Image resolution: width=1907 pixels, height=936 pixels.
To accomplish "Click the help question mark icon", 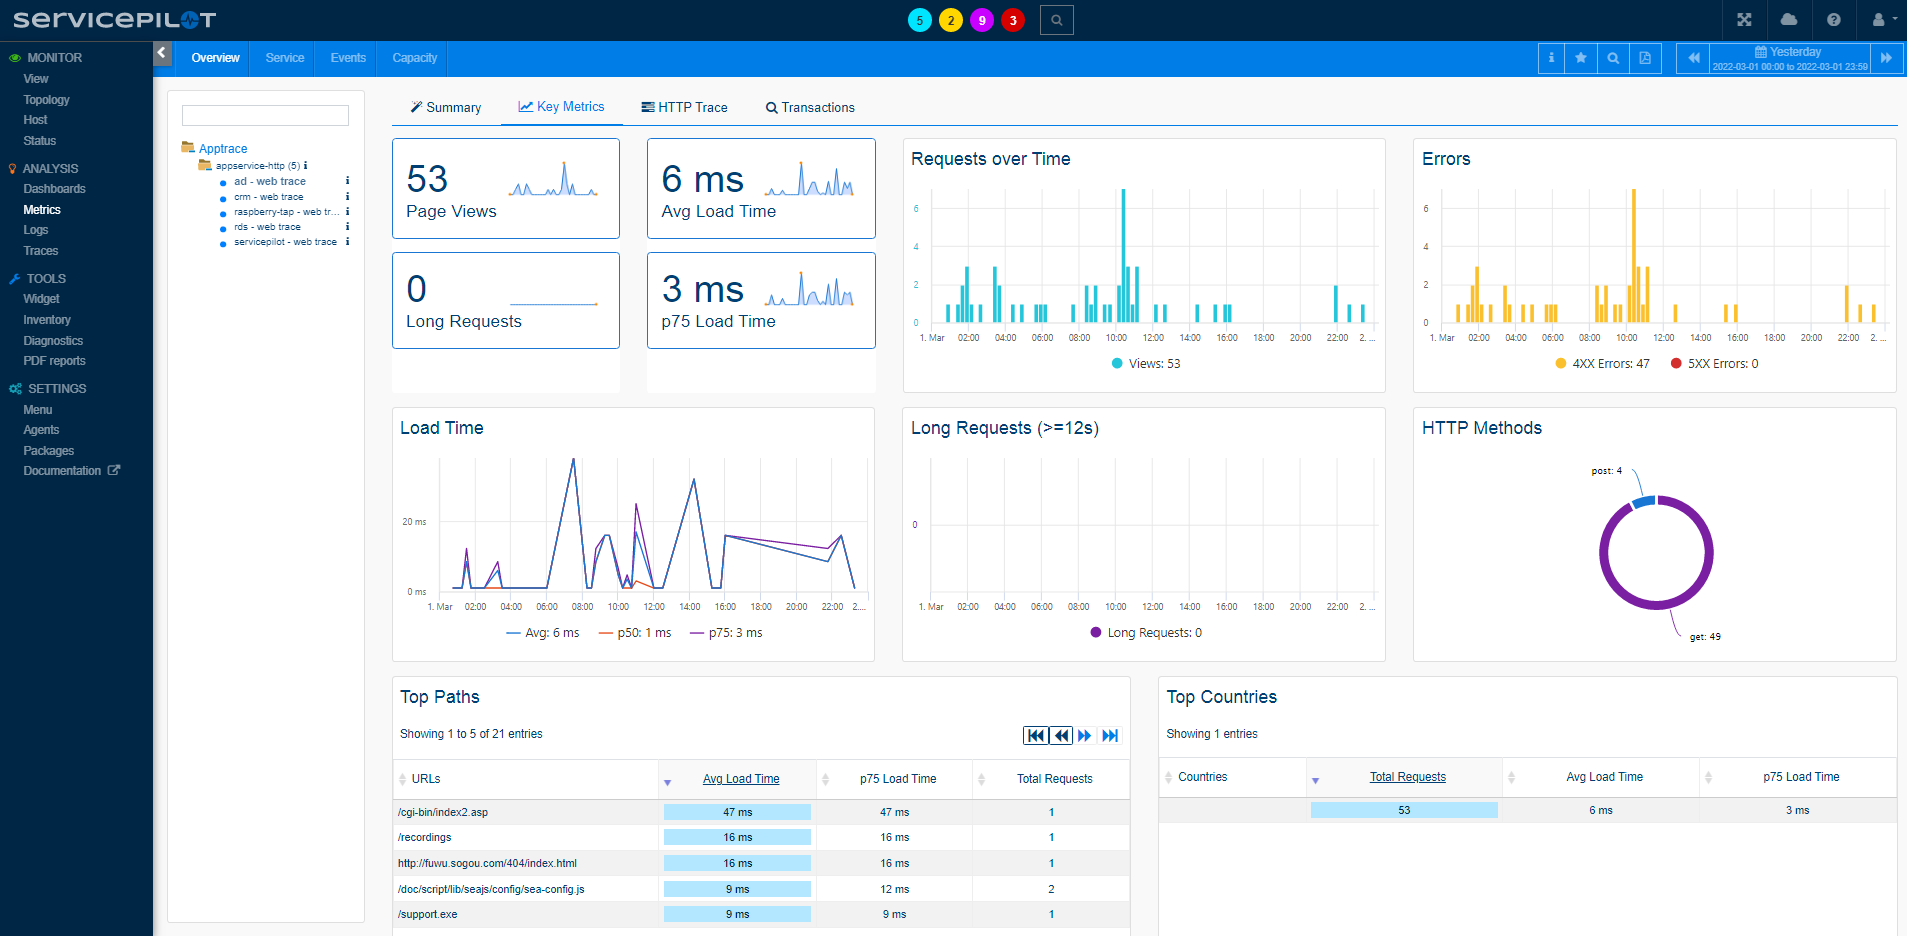I will point(1833,20).
